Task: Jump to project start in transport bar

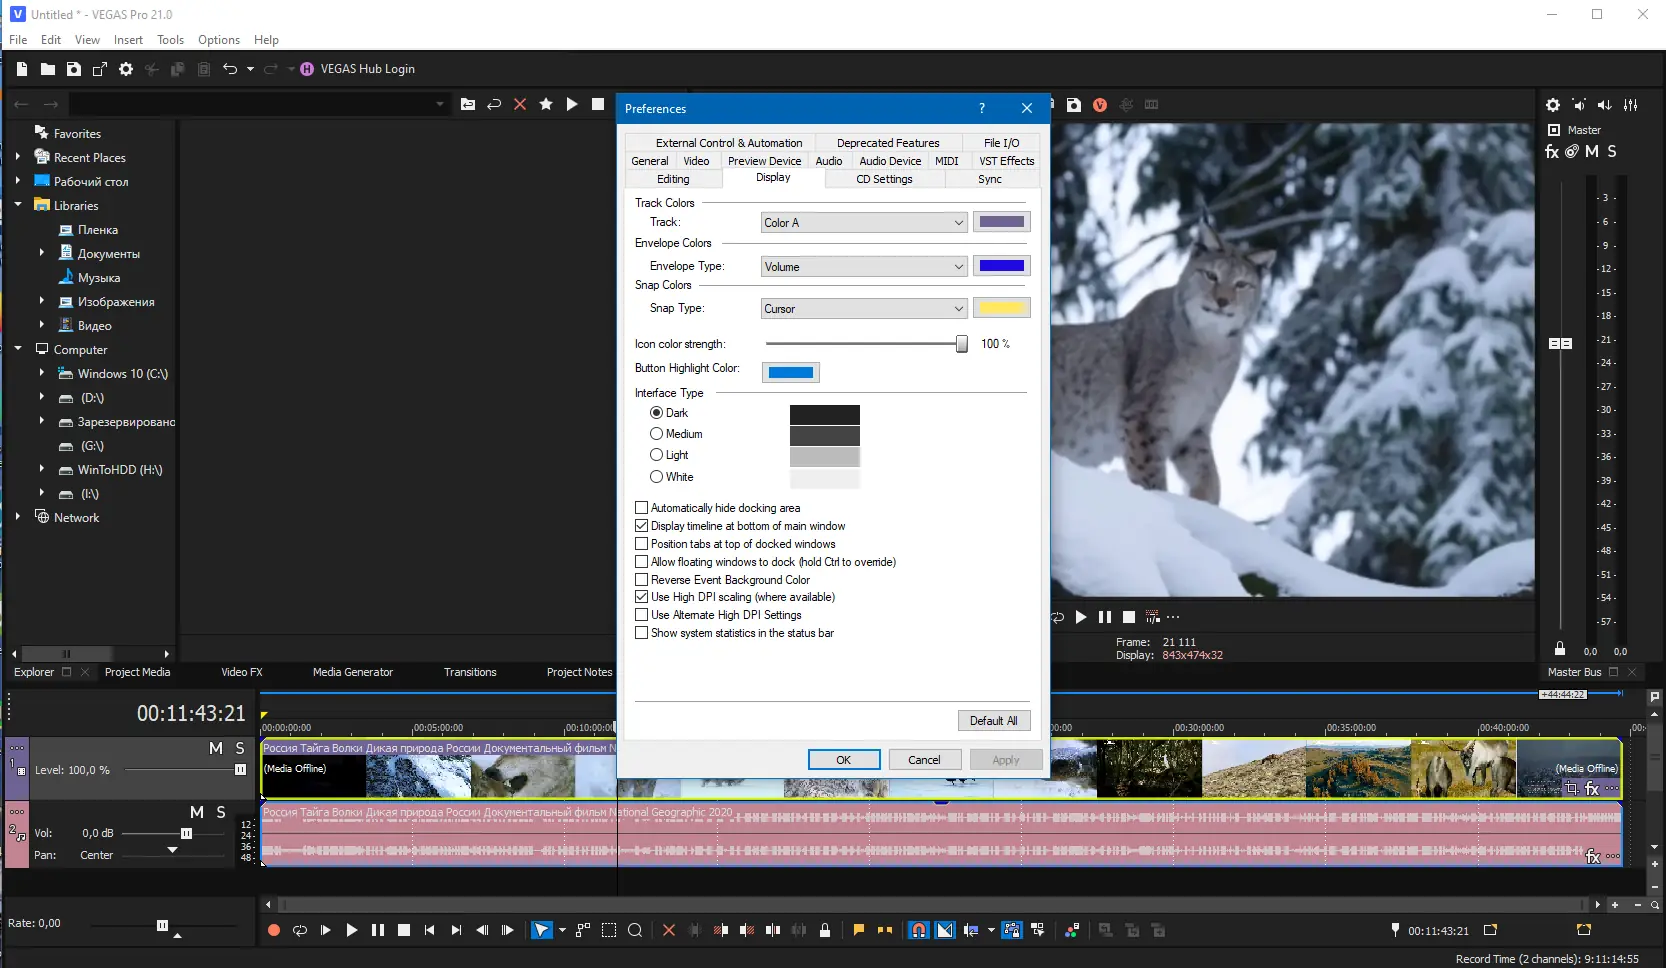Action: (430, 930)
